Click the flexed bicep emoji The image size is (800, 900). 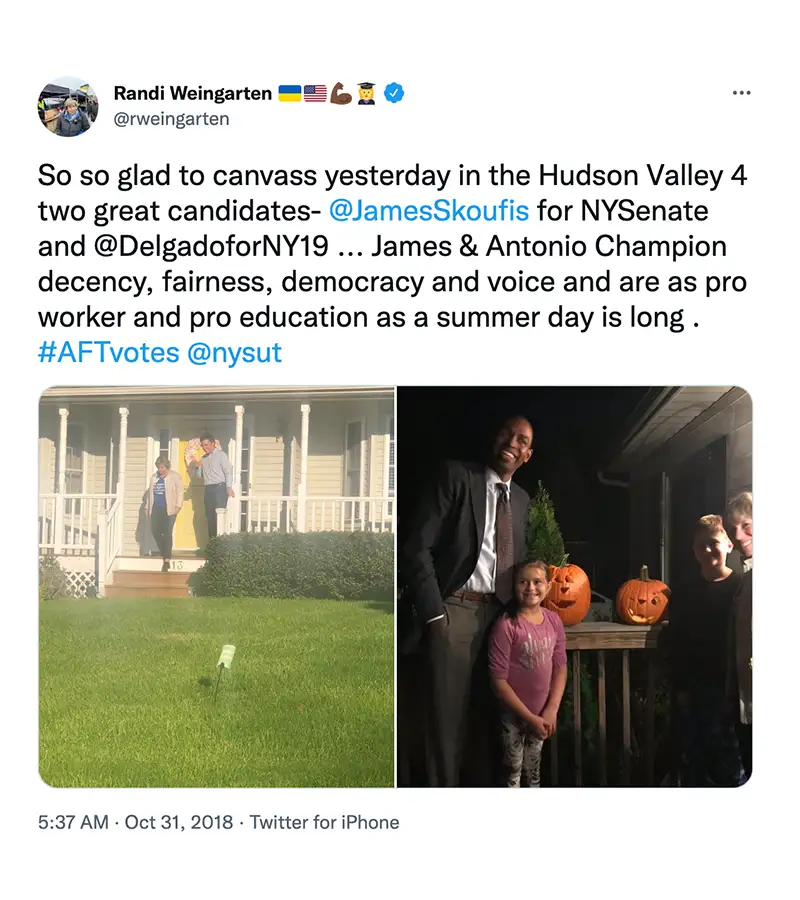pyautogui.click(x=340, y=92)
